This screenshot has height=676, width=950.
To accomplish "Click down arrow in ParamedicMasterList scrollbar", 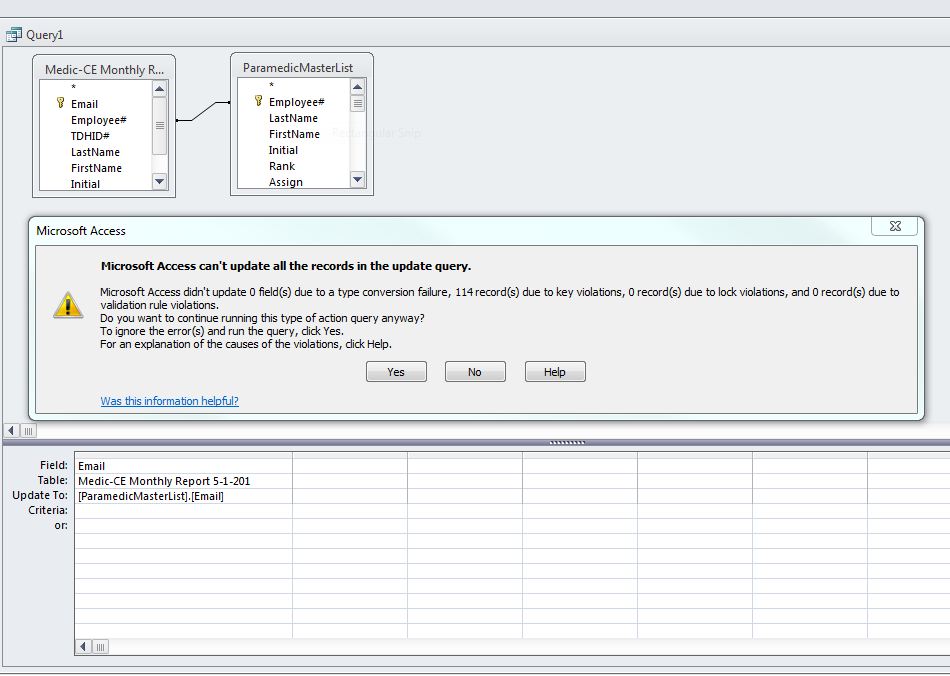I will 357,179.
